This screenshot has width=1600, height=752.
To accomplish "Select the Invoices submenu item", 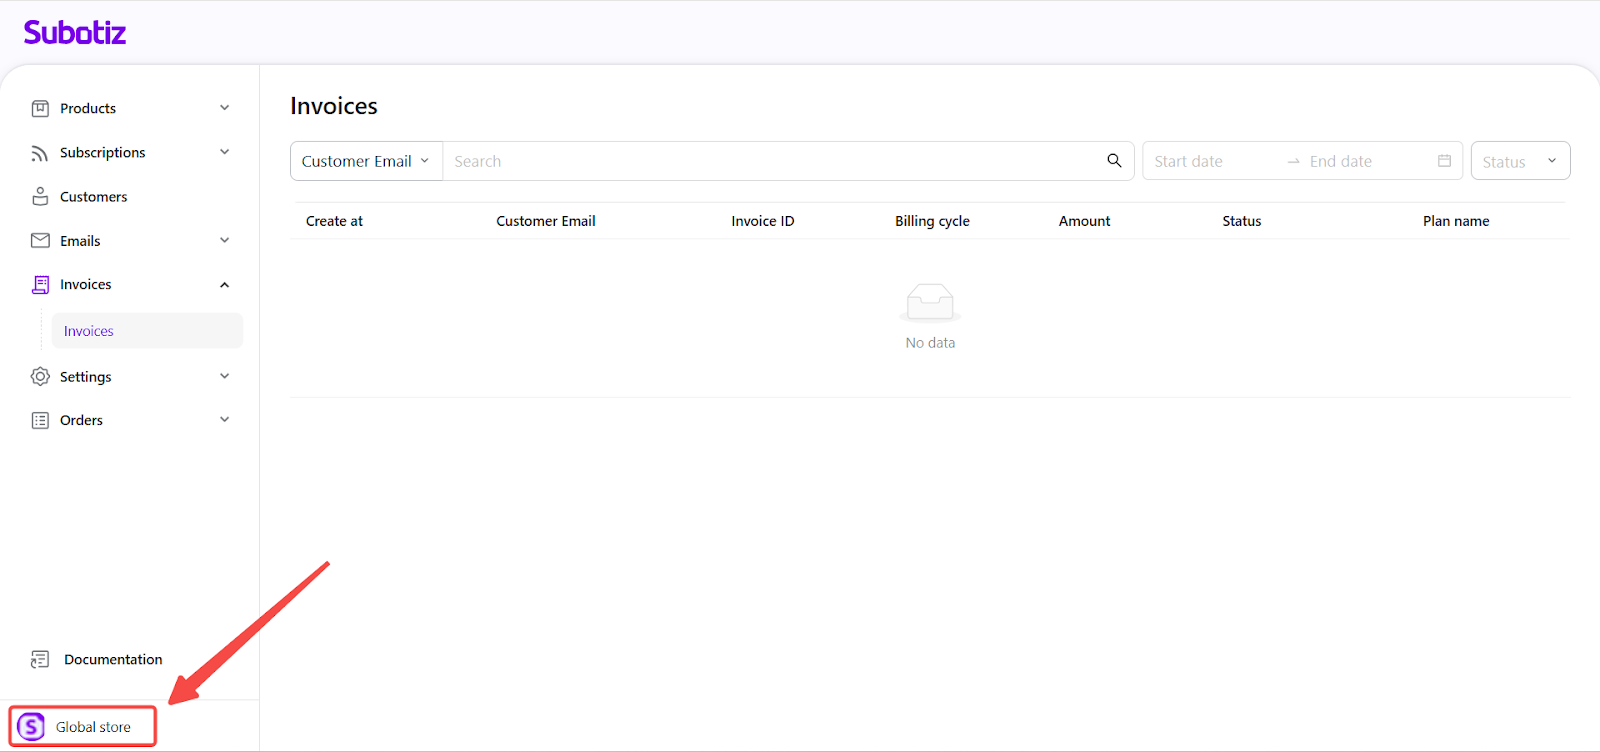I will pyautogui.click(x=89, y=331).
